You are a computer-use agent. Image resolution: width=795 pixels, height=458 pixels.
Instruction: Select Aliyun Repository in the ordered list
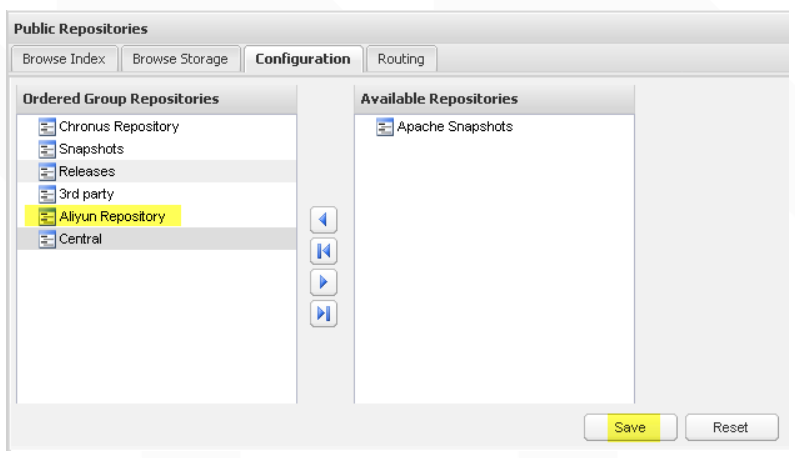point(112,216)
